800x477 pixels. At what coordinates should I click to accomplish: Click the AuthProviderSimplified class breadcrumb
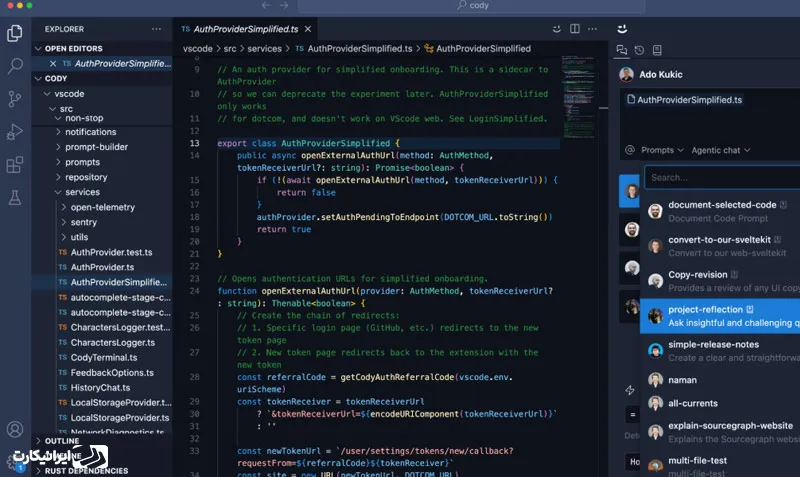pos(477,48)
